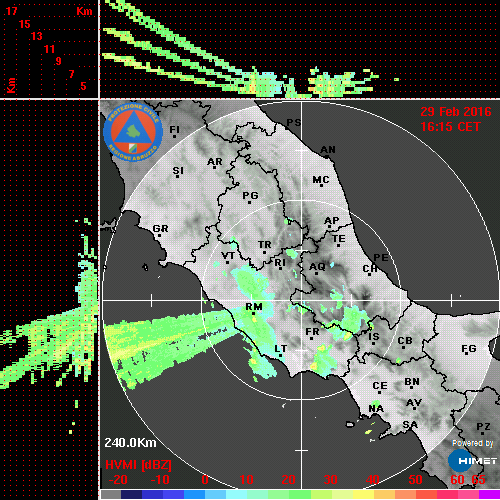Pick the yellow swatch on dBZ scale
Screen dimensions: 500x500
coord(363,494)
